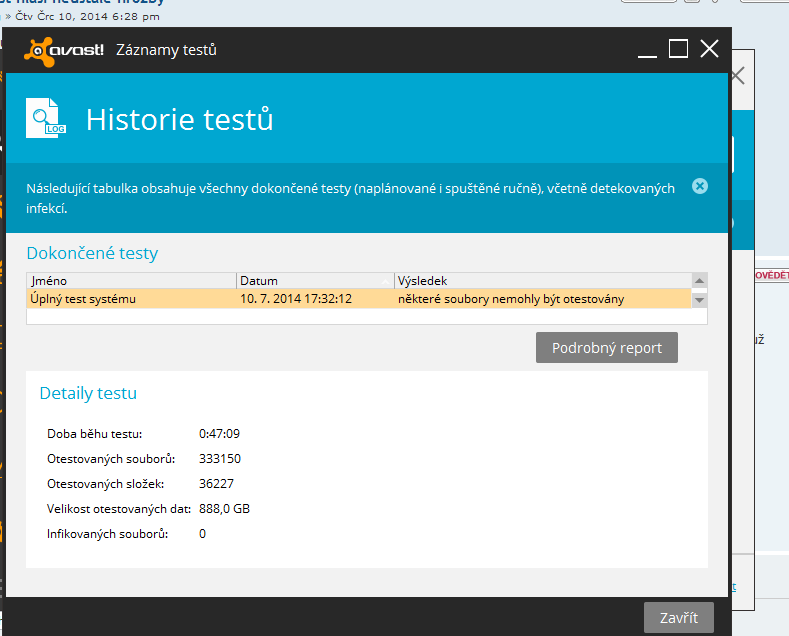Screen dimensions: 789x636
Task: Close the background dialog behind avast window
Action: click(739, 76)
